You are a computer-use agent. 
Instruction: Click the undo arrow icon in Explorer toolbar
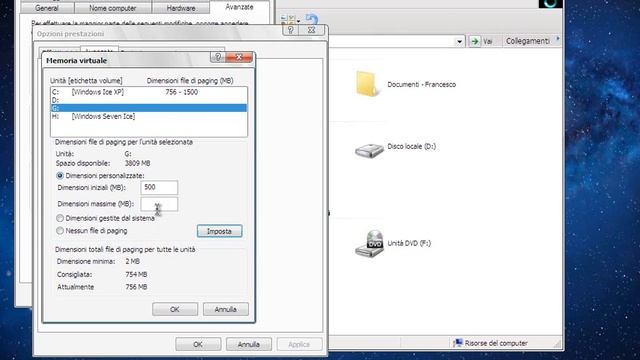(x=312, y=19)
